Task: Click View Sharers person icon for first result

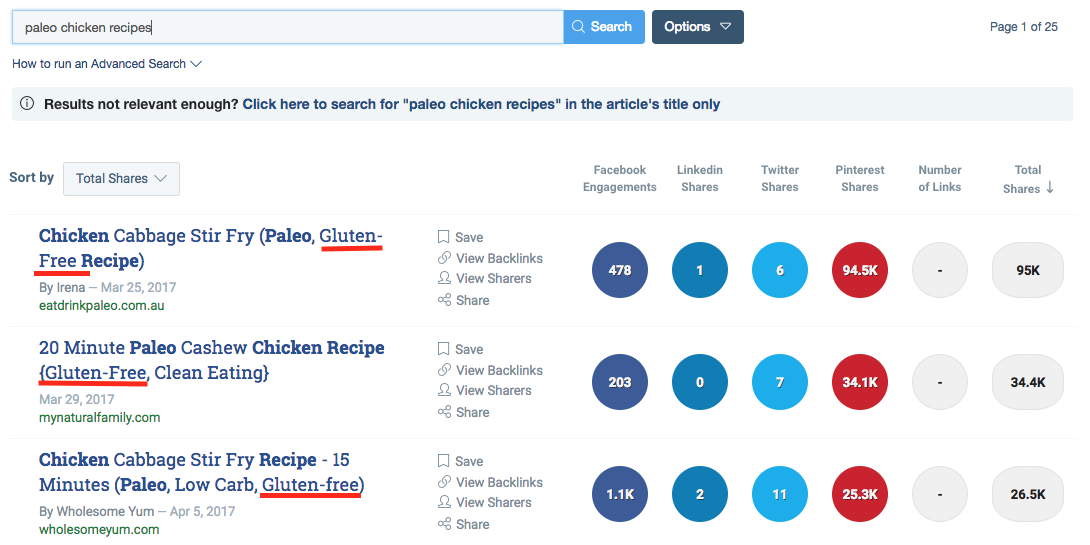Action: pyautogui.click(x=444, y=278)
